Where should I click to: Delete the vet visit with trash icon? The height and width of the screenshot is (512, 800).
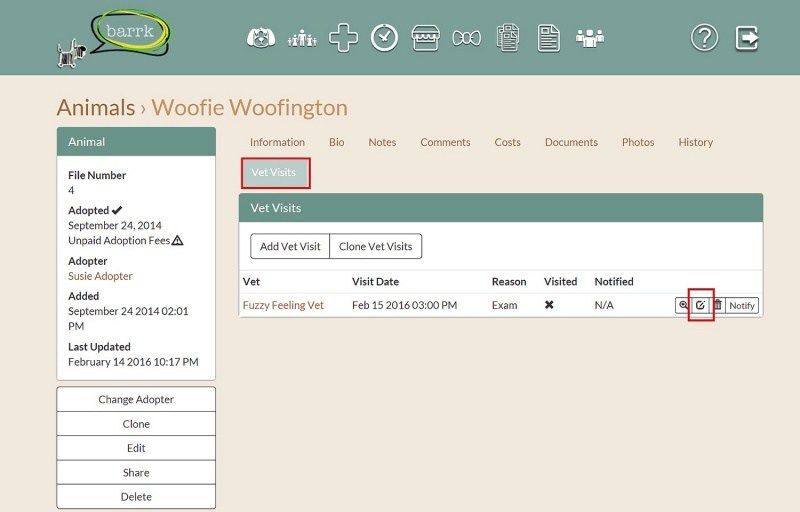point(718,305)
